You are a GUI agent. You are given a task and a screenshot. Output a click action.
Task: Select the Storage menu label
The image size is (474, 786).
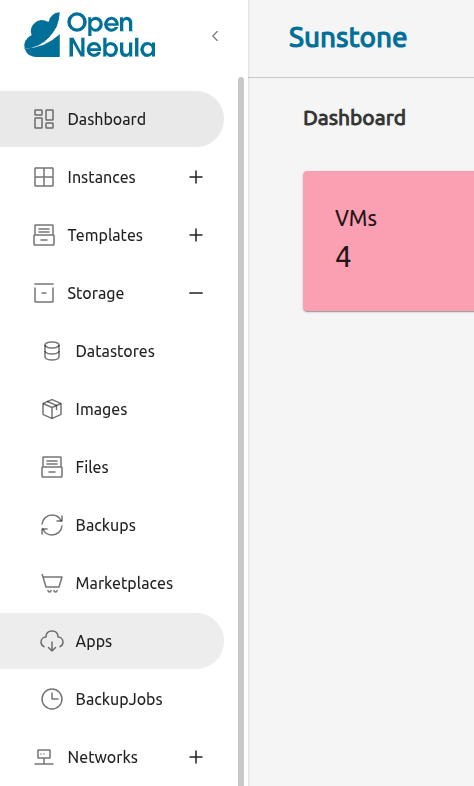tap(96, 293)
